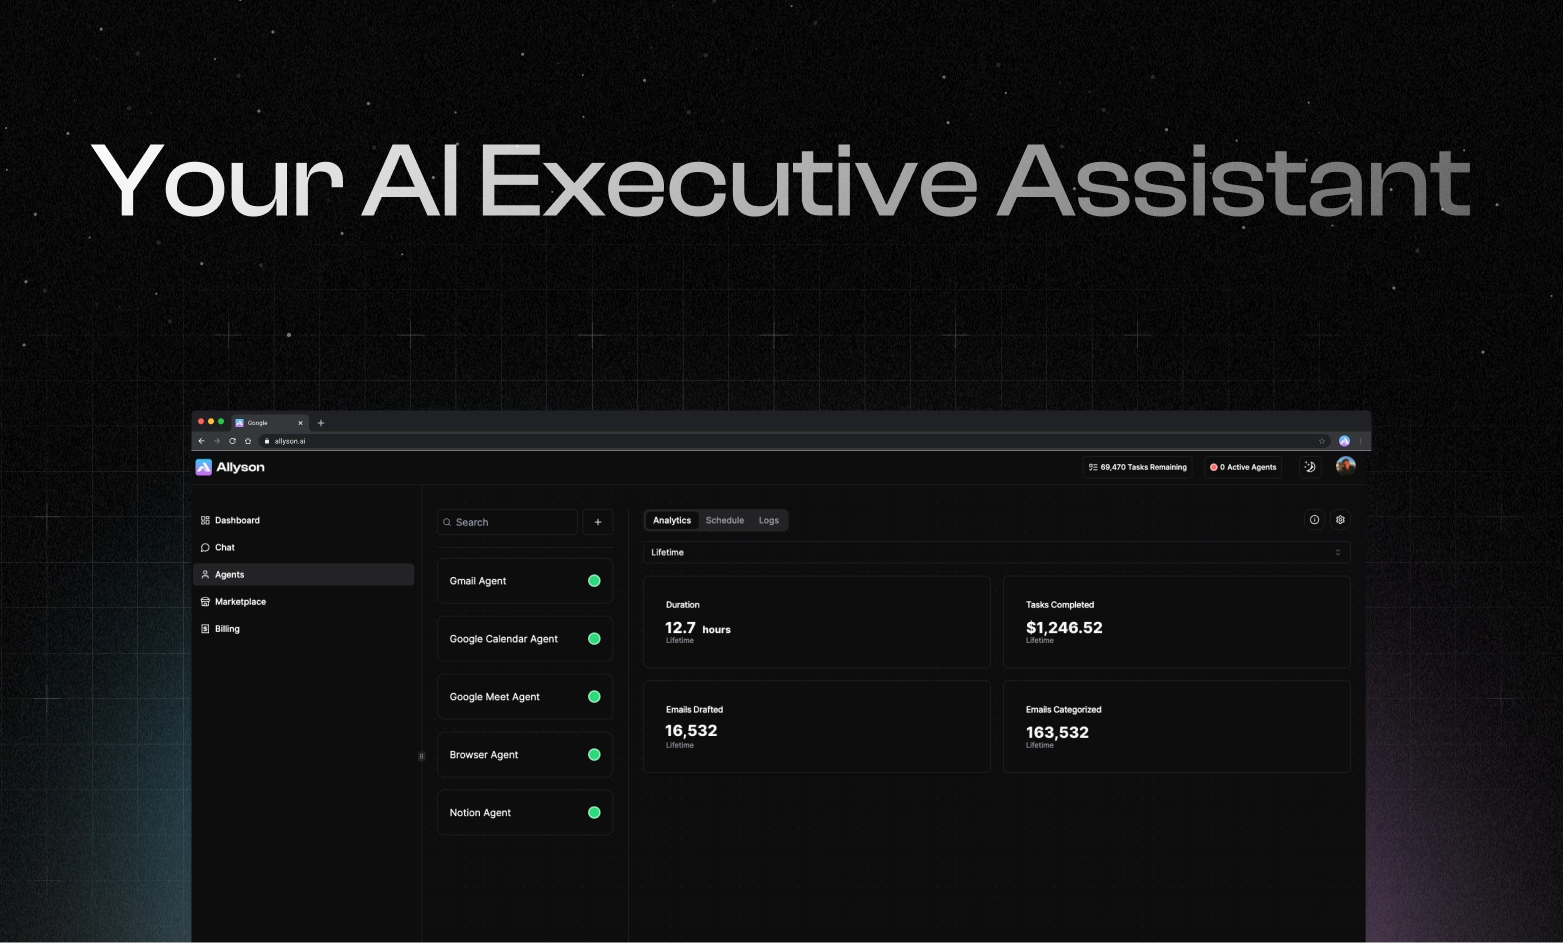The width and height of the screenshot is (1563, 943).
Task: Toggle the Notion Agent status indicator
Action: [x=594, y=813]
